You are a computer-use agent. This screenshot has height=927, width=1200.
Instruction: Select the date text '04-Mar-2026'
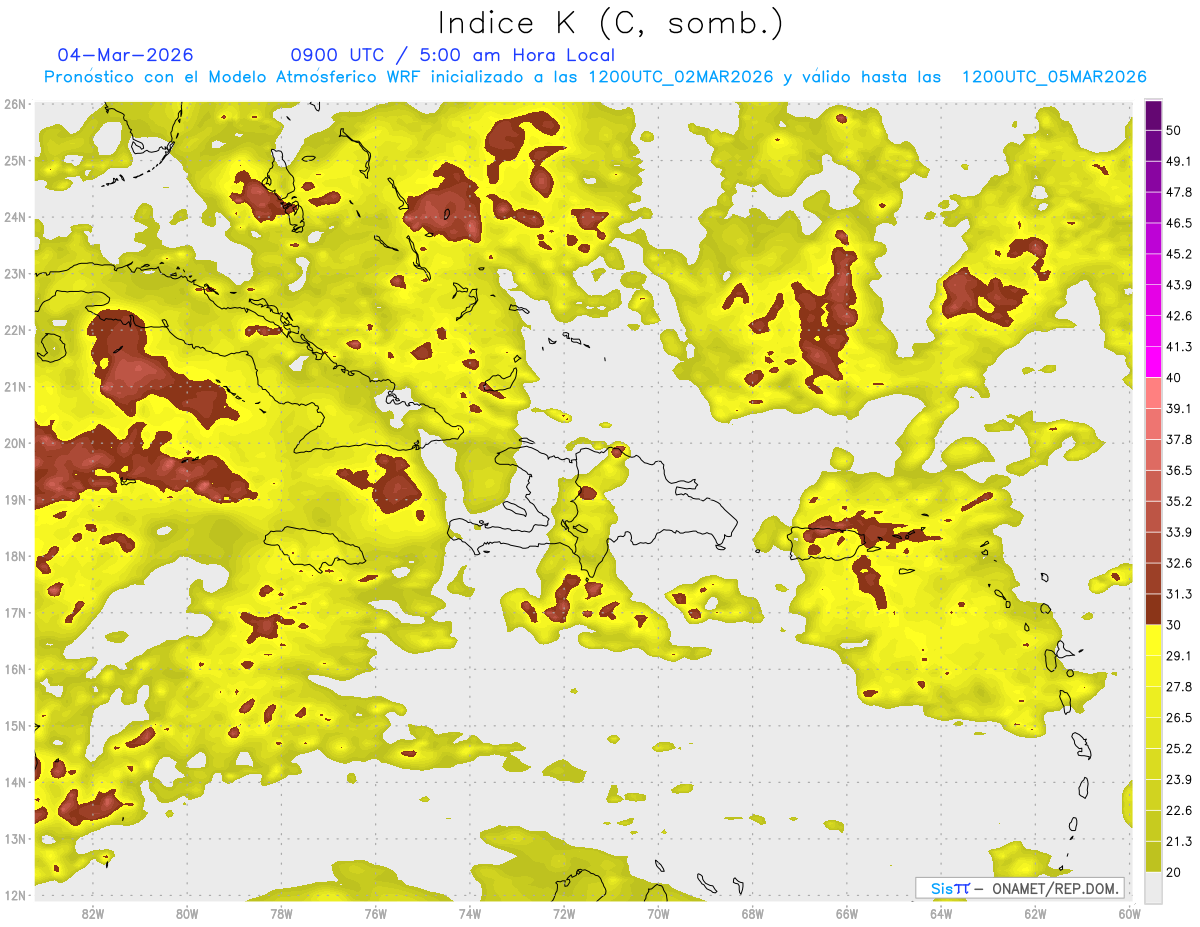pos(126,55)
